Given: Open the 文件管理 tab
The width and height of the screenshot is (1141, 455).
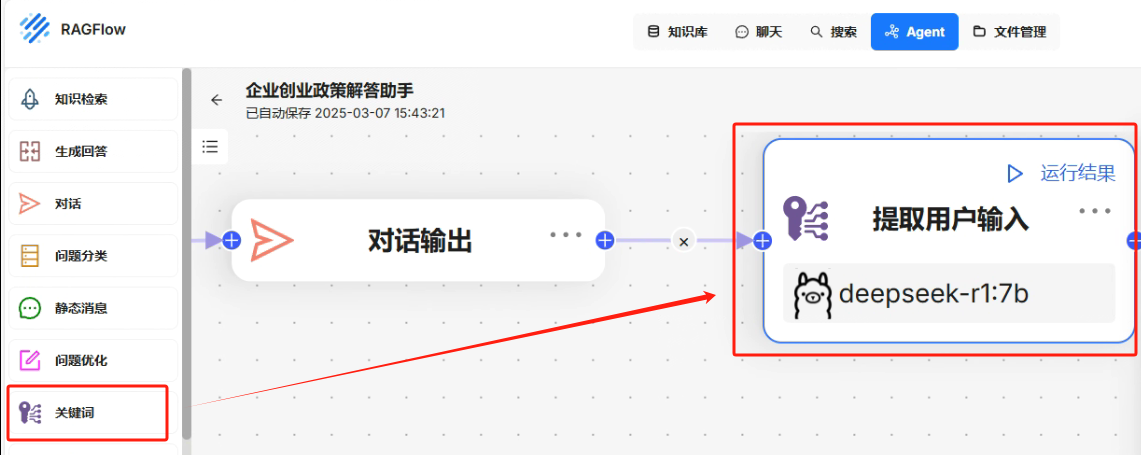Looking at the screenshot, I should pos(1009,32).
